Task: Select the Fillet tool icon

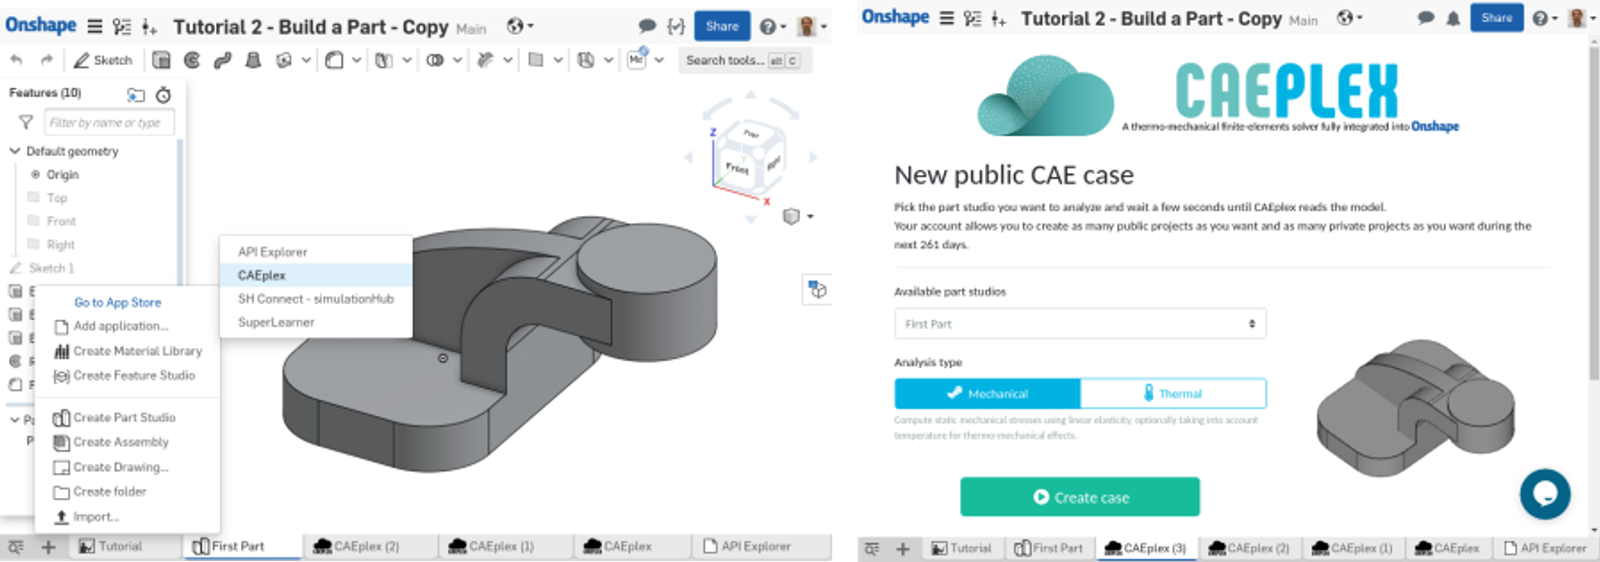Action: 334,60
